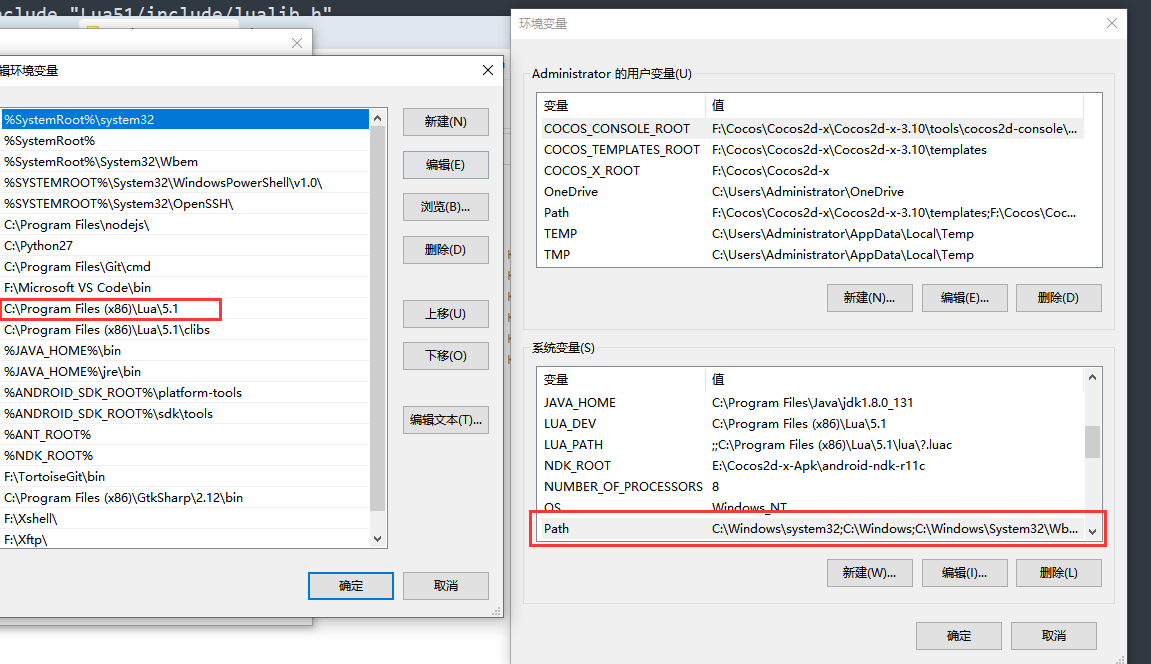
Task: Select the WindowsPowerShell\v1.0\ path entry
Action: tap(185, 183)
